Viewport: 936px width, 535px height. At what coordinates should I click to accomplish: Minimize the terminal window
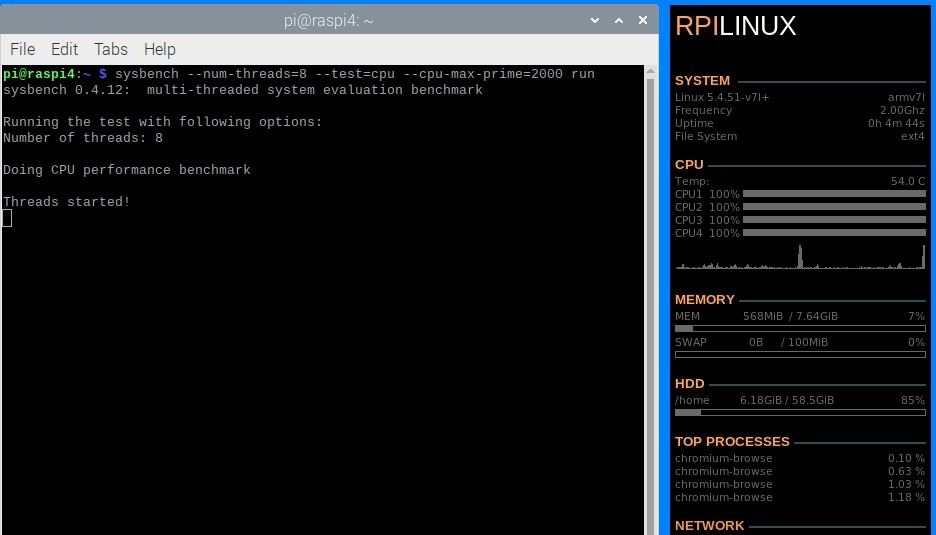tap(596, 20)
